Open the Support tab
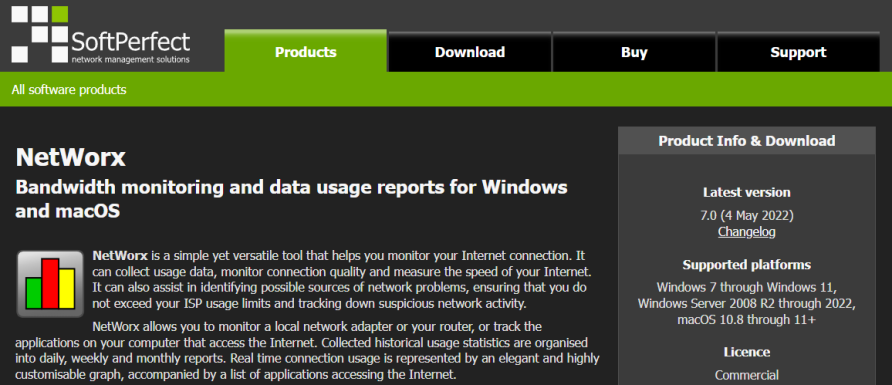Image resolution: width=892 pixels, height=385 pixels. pyautogui.click(x=798, y=52)
